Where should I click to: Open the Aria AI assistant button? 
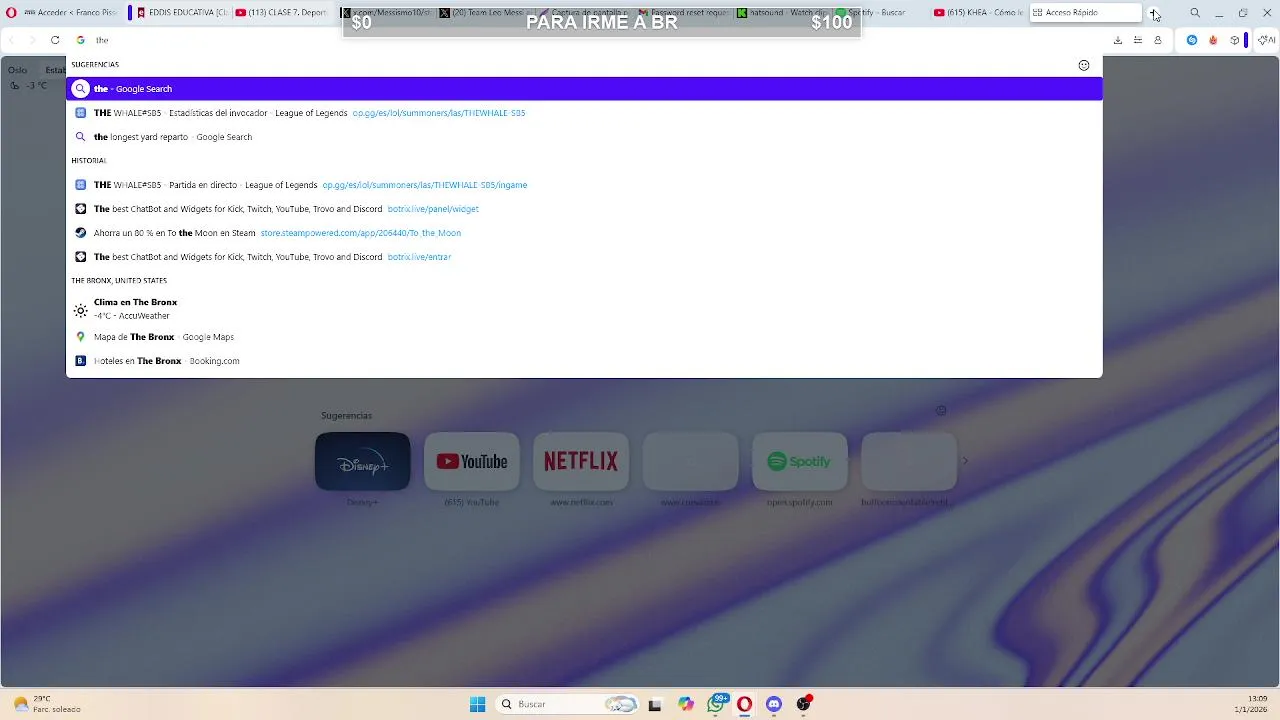1266,40
